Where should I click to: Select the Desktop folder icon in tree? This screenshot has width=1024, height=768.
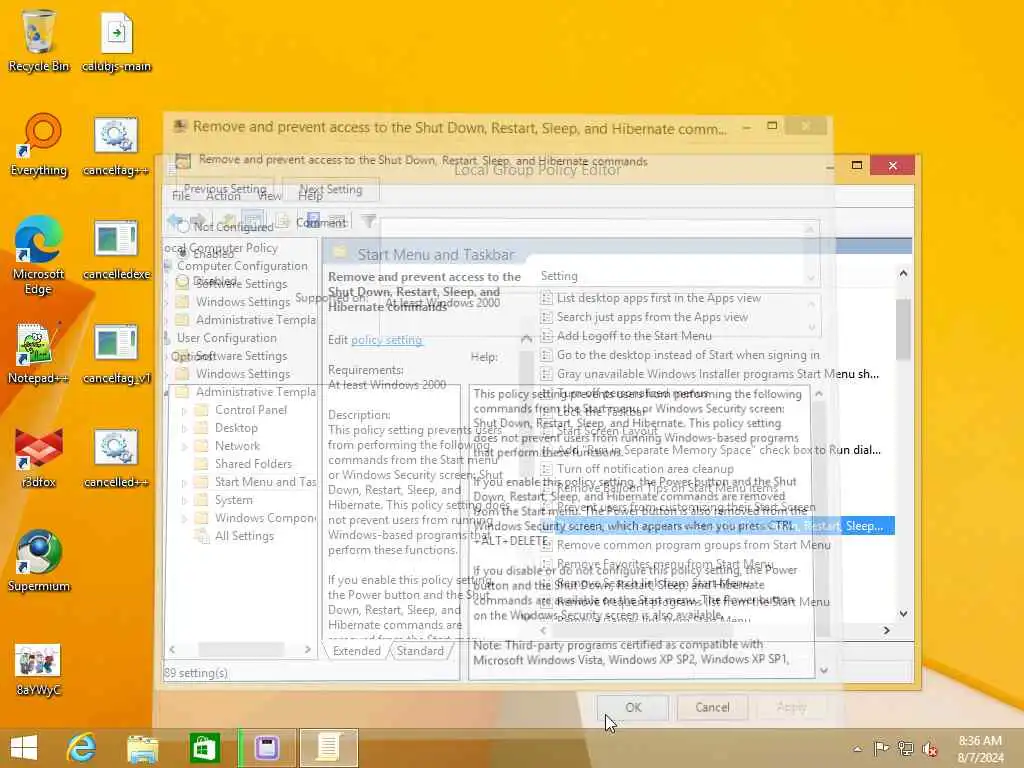pos(202,428)
